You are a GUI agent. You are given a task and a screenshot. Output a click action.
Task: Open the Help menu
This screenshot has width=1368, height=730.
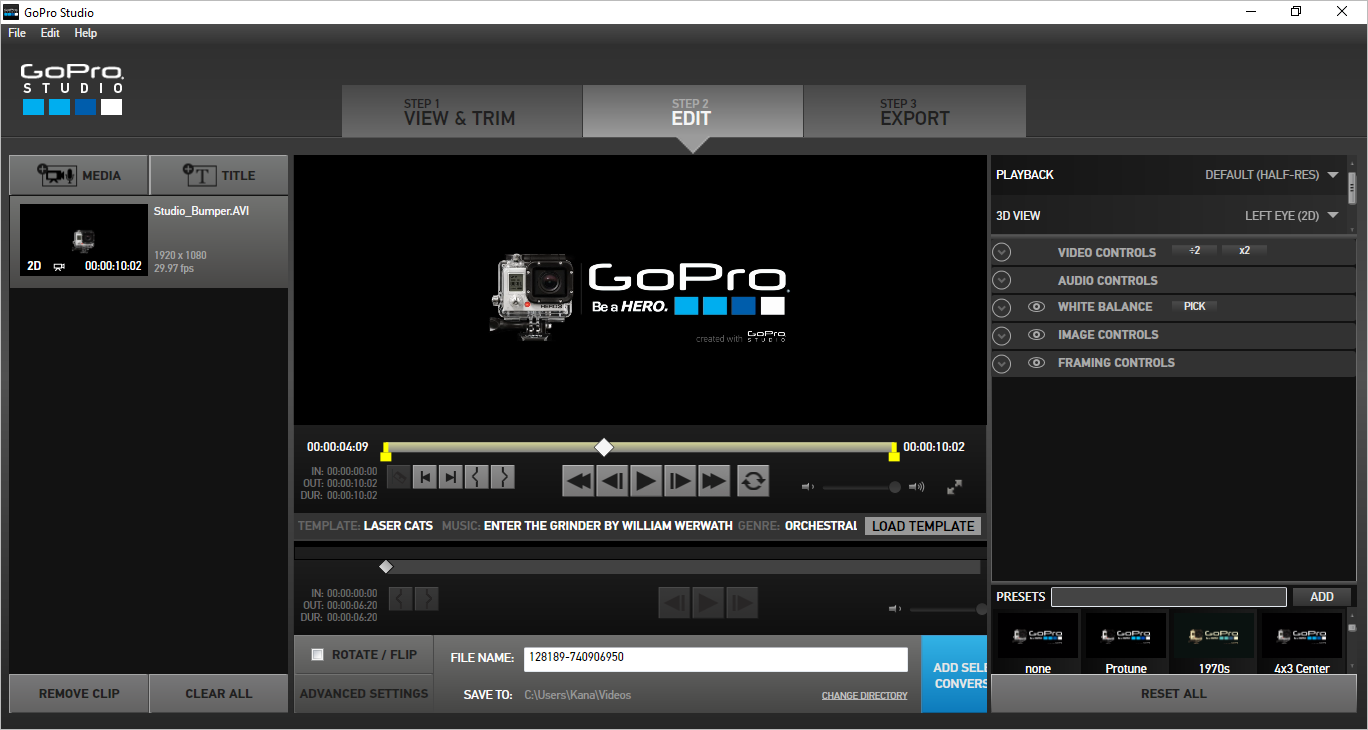point(86,33)
